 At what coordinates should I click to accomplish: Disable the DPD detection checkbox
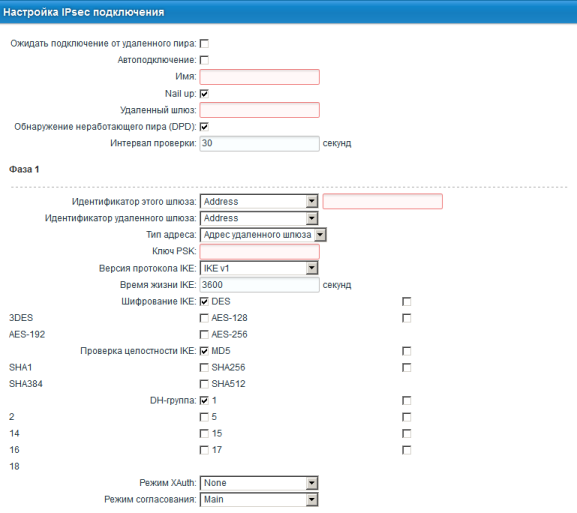point(204,127)
